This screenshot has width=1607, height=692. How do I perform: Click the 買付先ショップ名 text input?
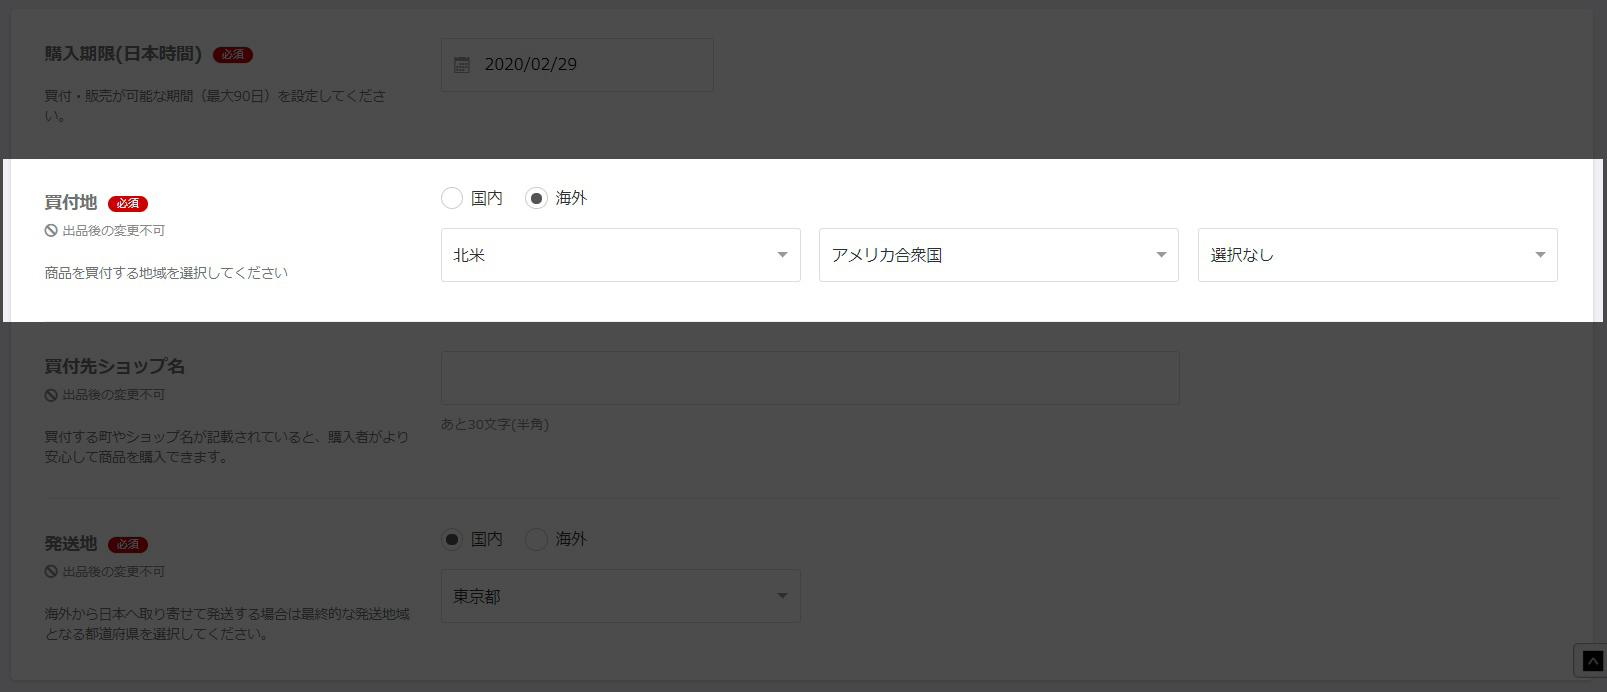[x=810, y=378]
